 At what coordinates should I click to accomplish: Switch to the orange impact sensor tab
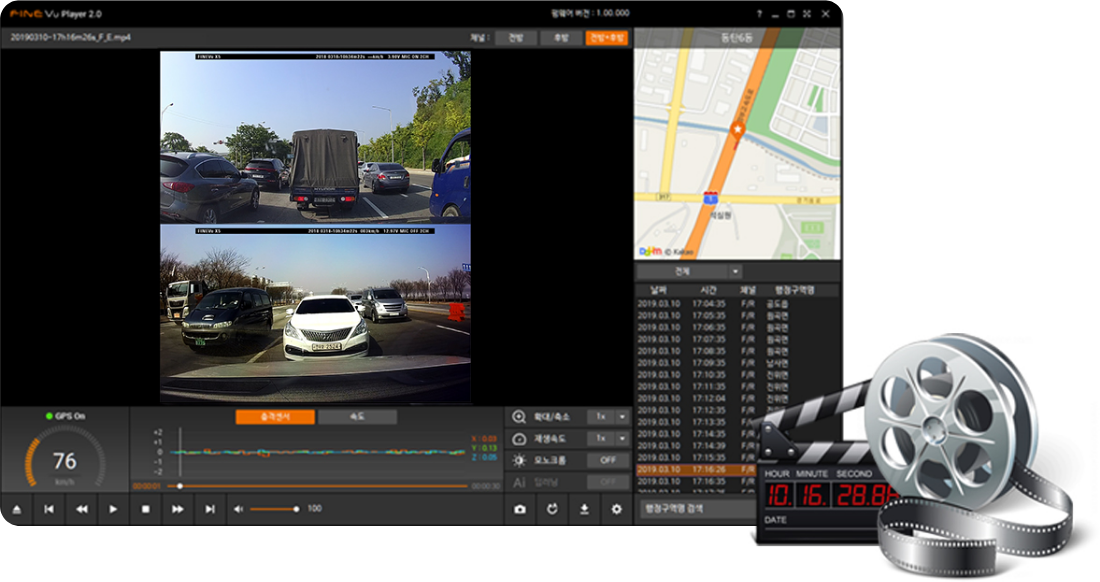(275, 417)
